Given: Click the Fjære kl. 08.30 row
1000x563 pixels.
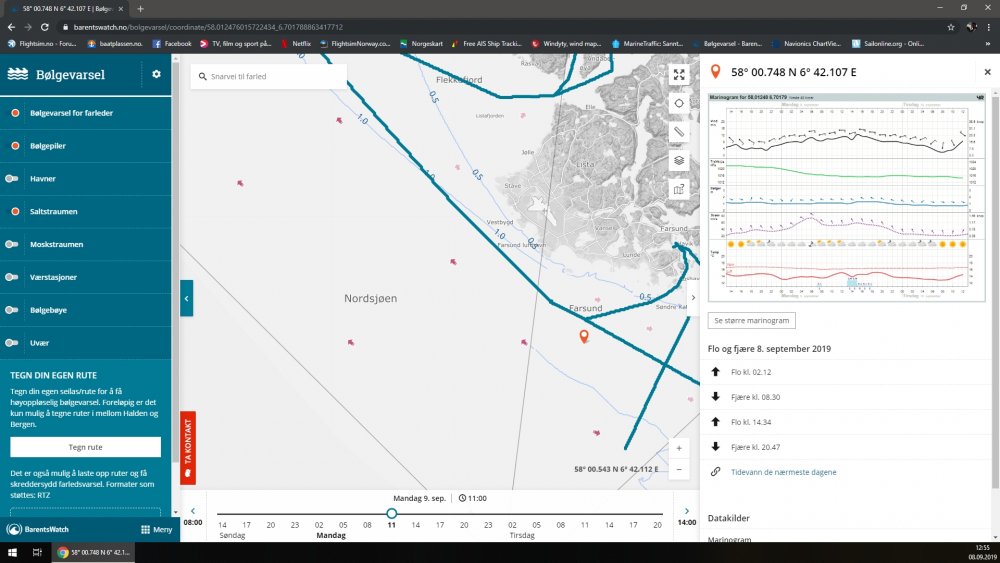Looking at the screenshot, I should pos(846,397).
